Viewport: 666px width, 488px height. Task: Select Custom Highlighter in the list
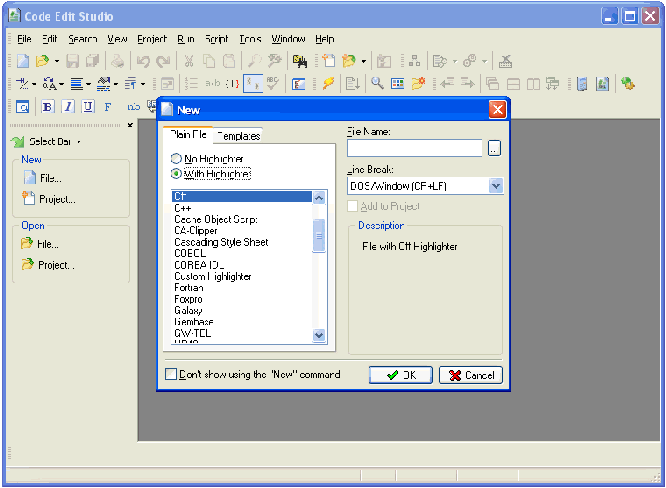click(x=242, y=276)
